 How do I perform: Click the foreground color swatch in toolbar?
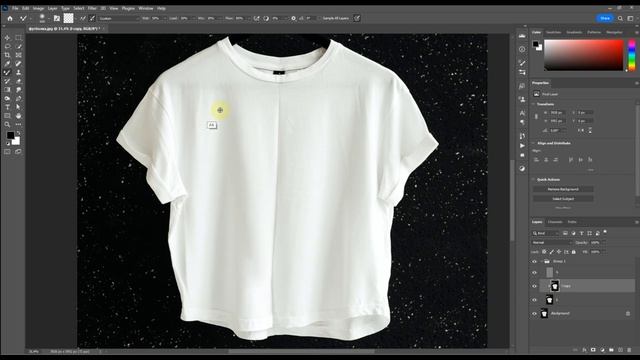10,135
